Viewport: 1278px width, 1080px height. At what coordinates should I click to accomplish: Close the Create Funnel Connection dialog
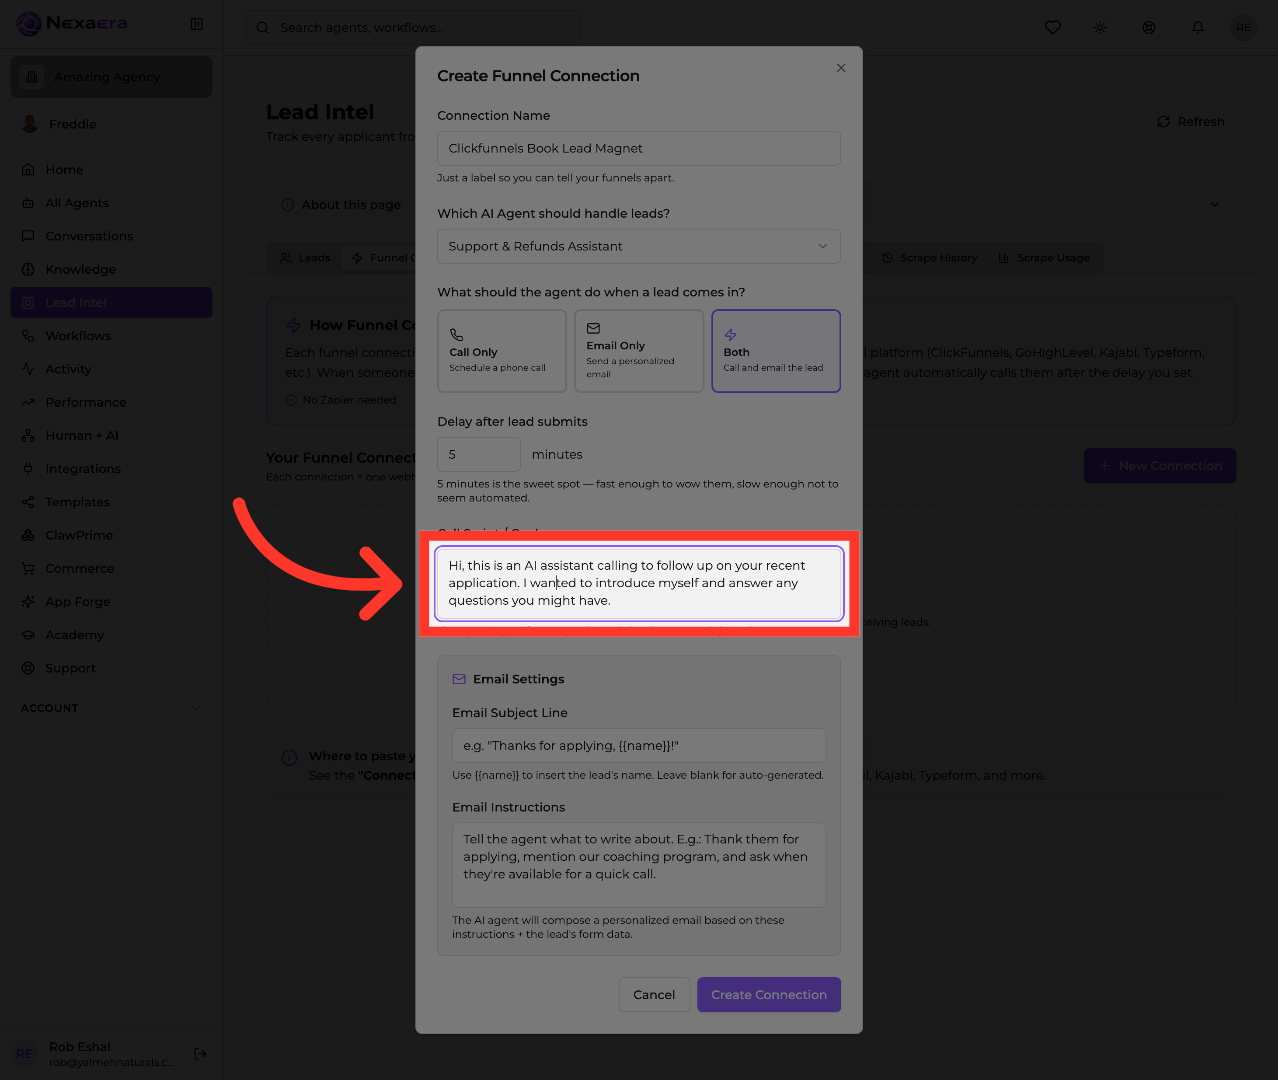tap(841, 68)
